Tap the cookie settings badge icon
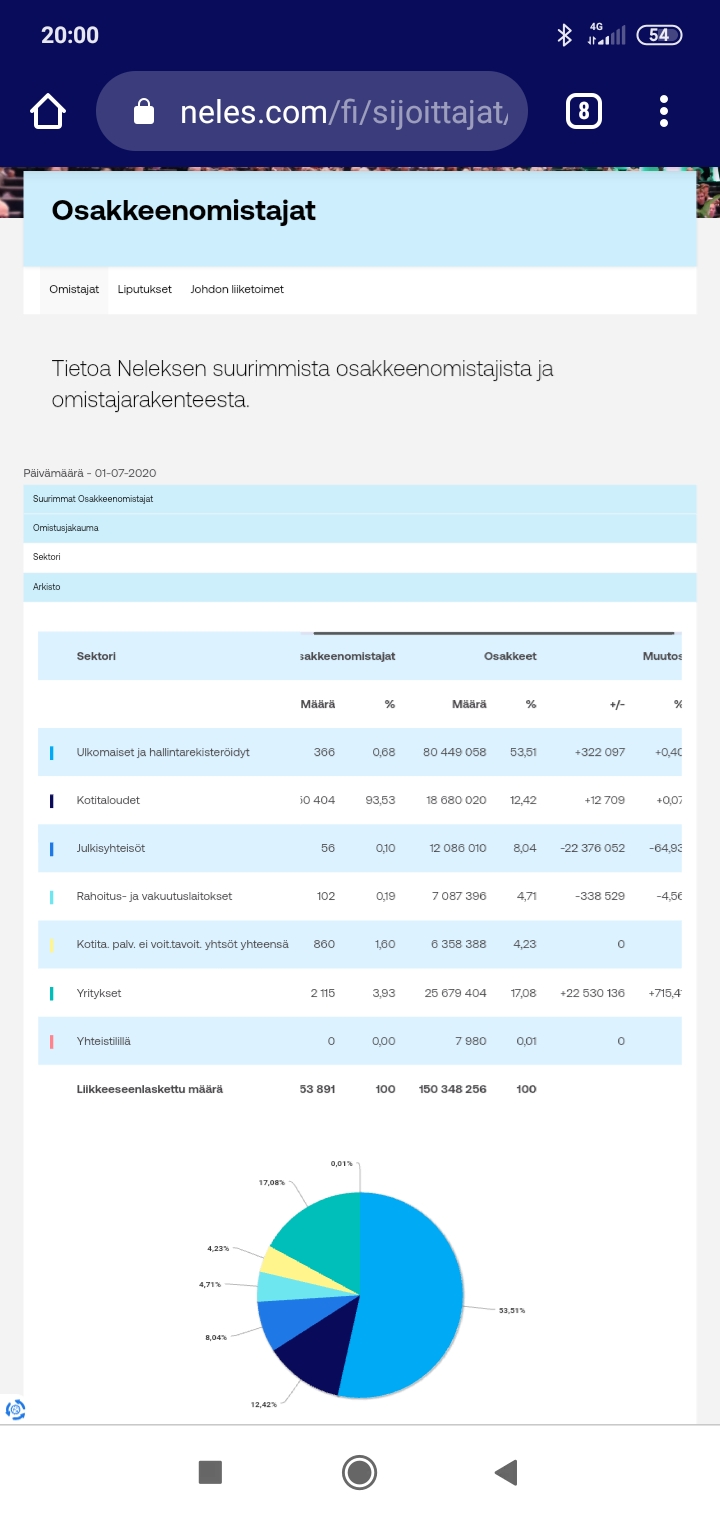 tap(15, 1410)
